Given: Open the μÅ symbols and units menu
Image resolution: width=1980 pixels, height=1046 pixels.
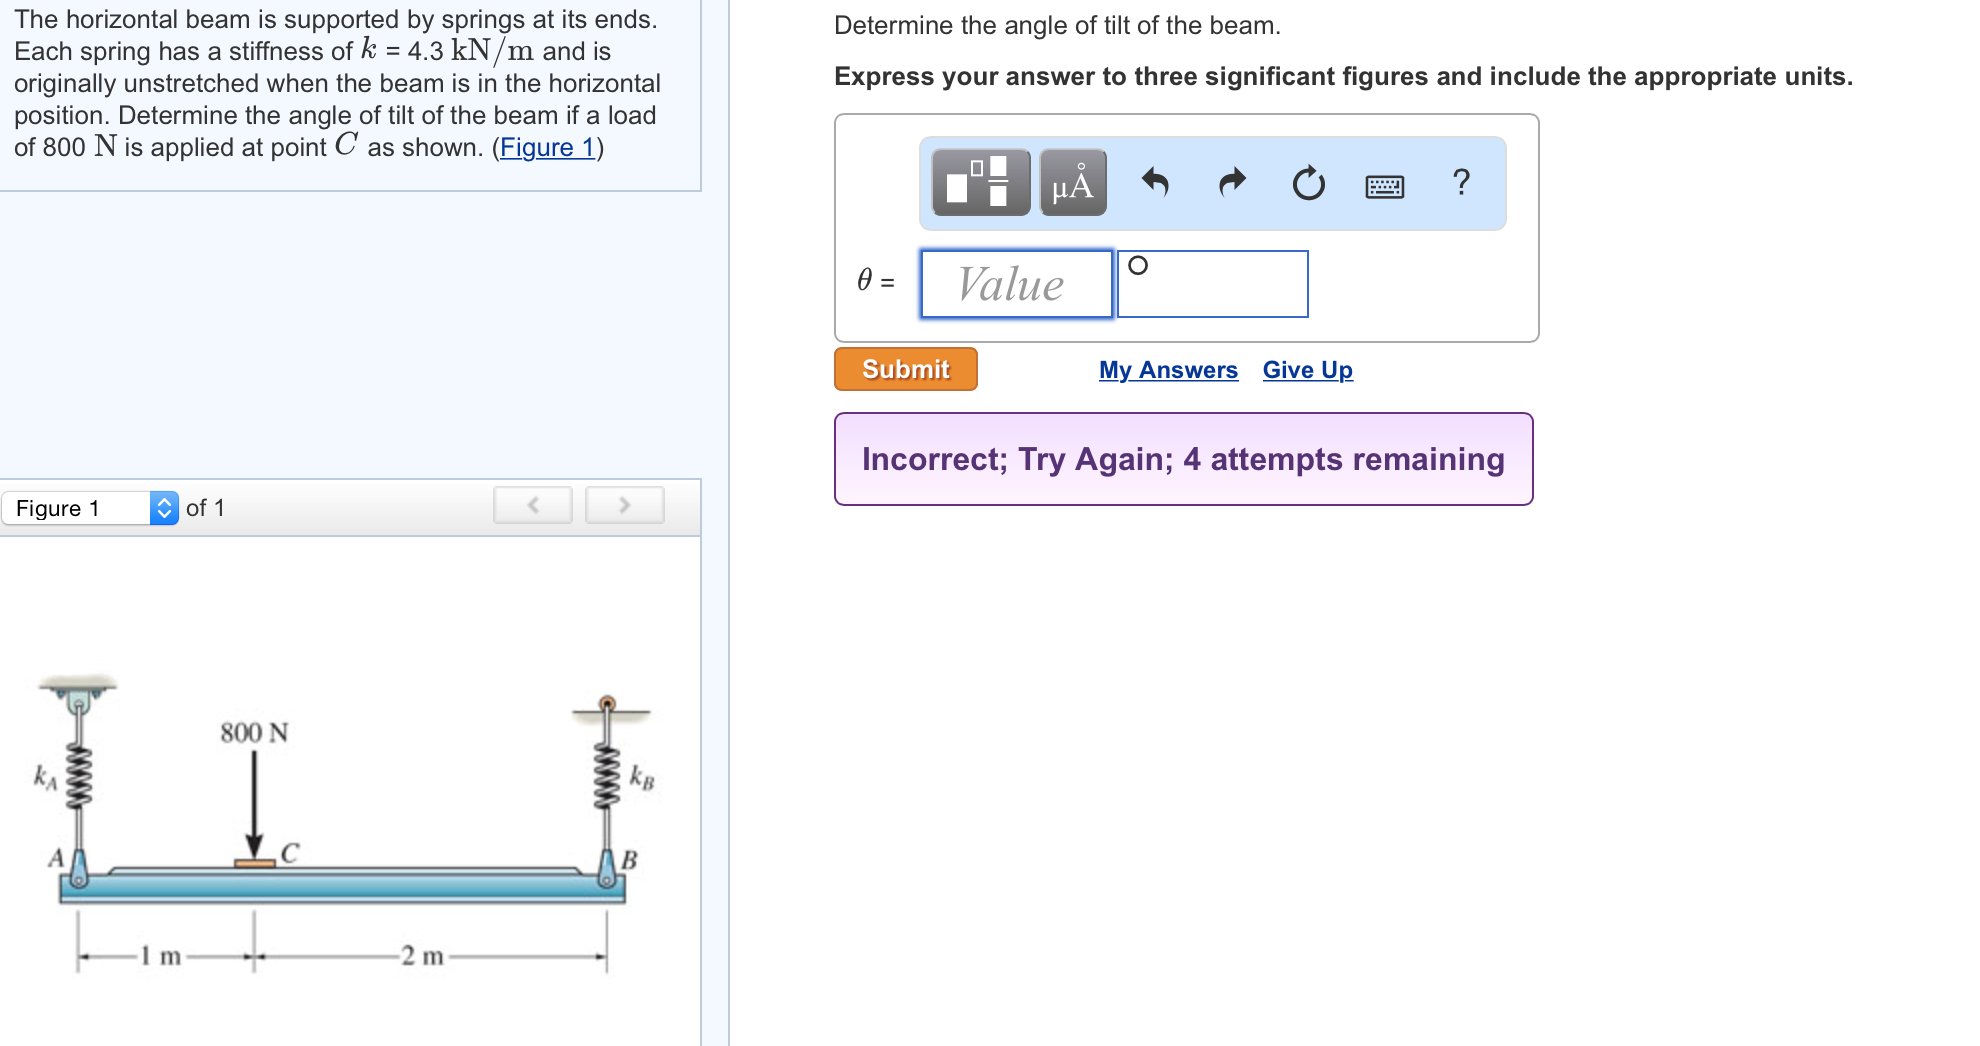Looking at the screenshot, I should (1072, 183).
